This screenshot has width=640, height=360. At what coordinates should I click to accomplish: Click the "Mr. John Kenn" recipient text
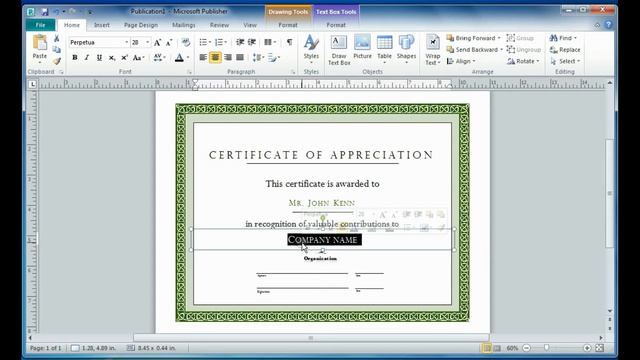coord(322,203)
